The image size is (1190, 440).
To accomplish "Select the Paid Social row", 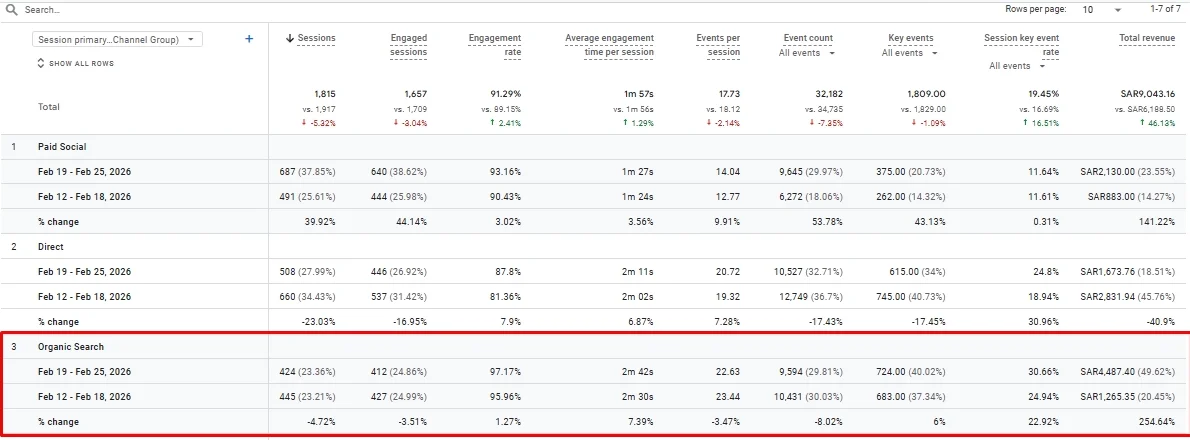I will point(593,147).
